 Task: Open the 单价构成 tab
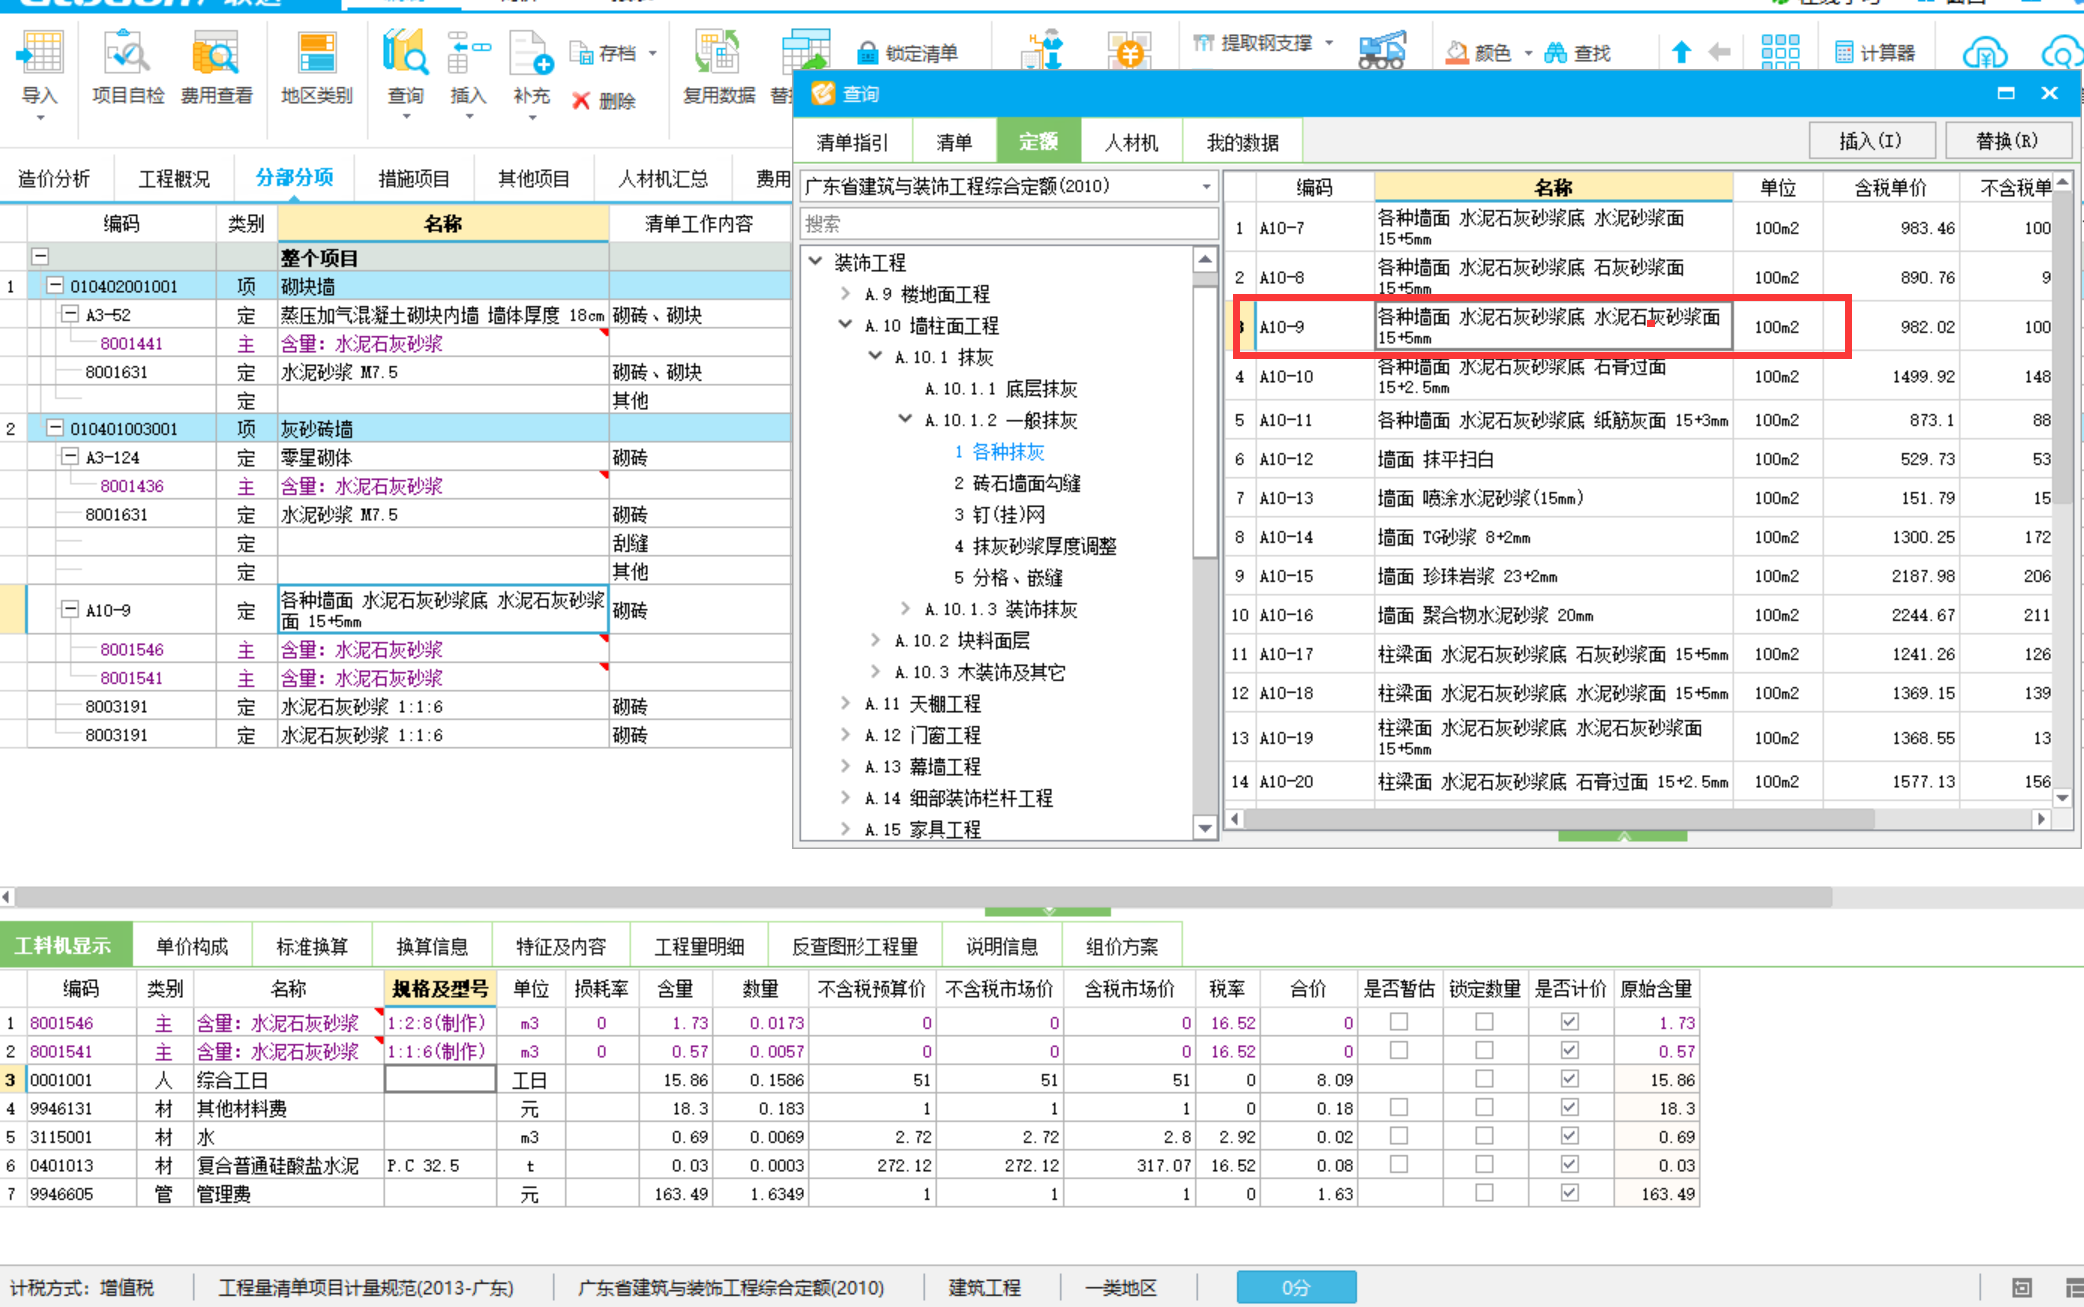[x=192, y=946]
